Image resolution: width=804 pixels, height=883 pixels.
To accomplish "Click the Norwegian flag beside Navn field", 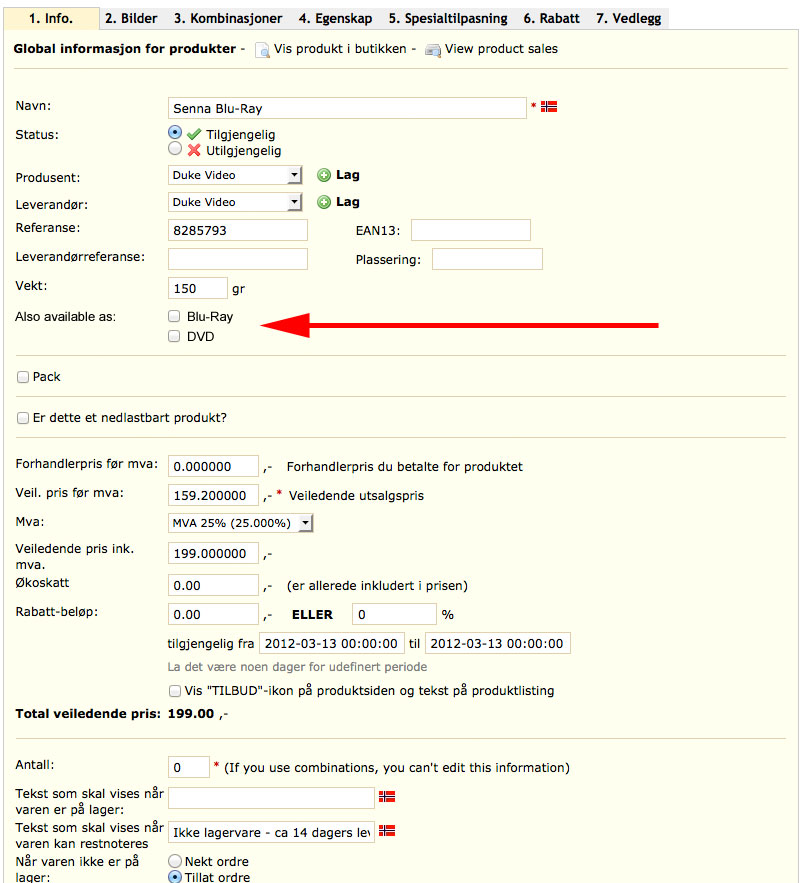I will (548, 106).
